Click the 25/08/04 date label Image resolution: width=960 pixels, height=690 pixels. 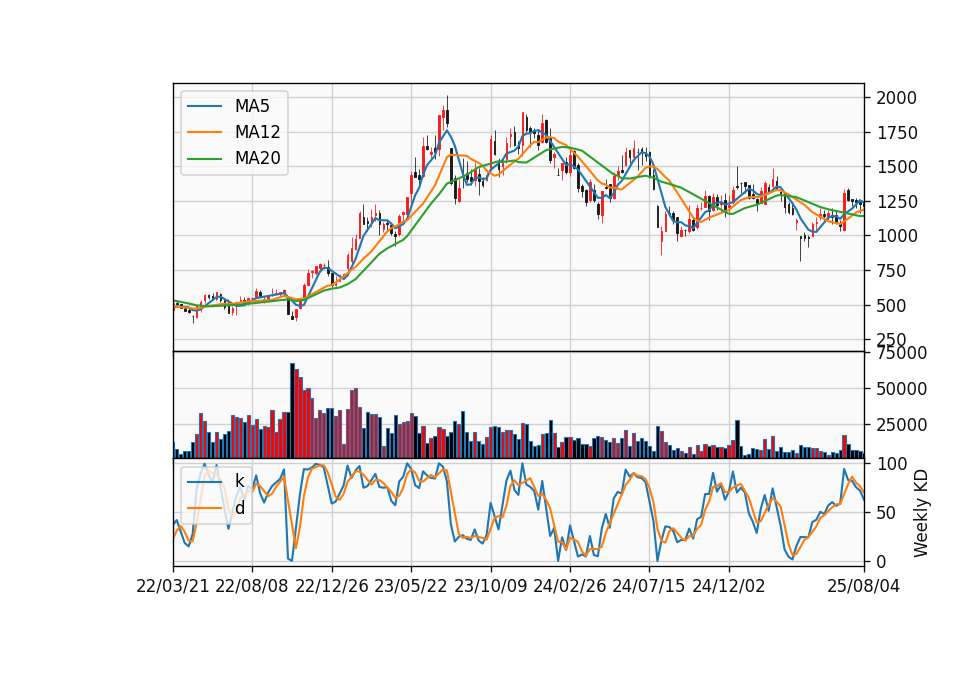tap(864, 586)
